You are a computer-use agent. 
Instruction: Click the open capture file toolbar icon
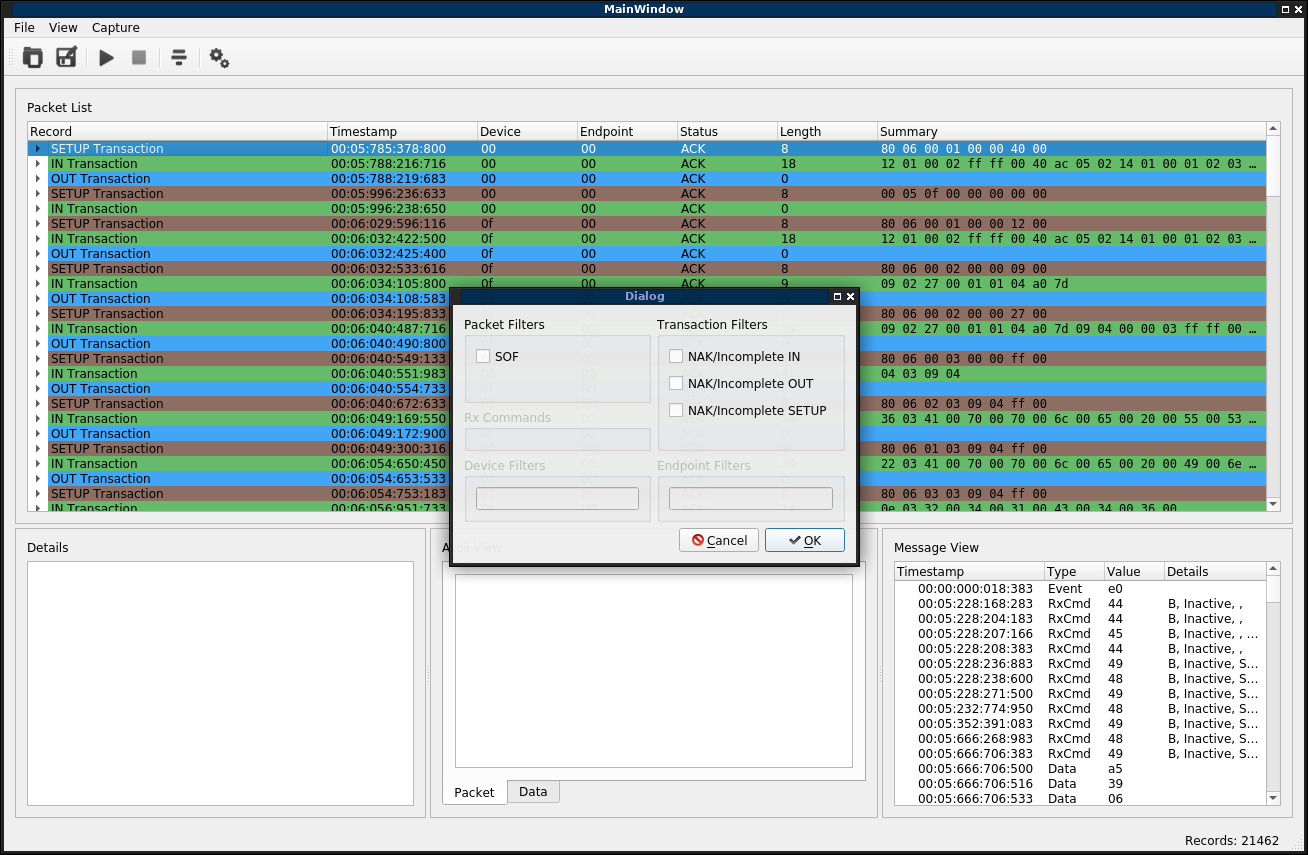[33, 58]
